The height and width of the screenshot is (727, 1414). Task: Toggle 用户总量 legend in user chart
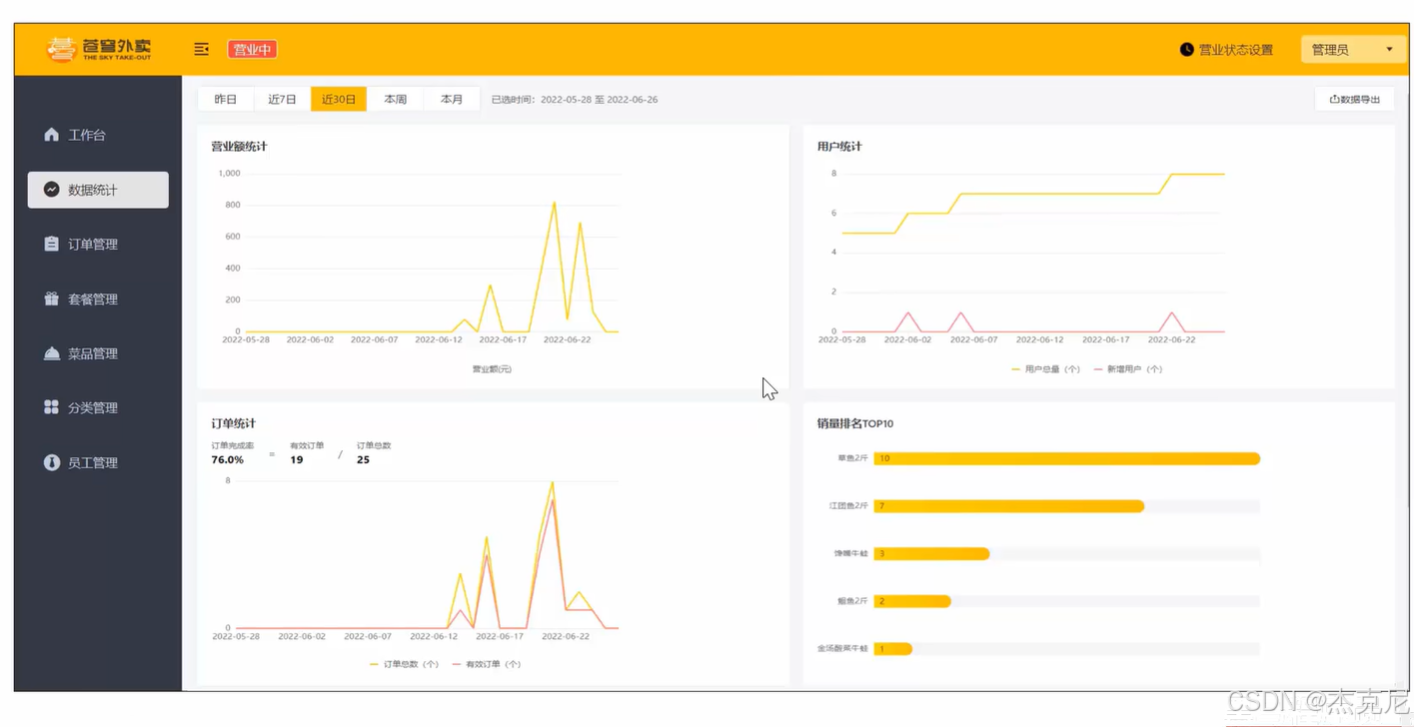[1046, 369]
